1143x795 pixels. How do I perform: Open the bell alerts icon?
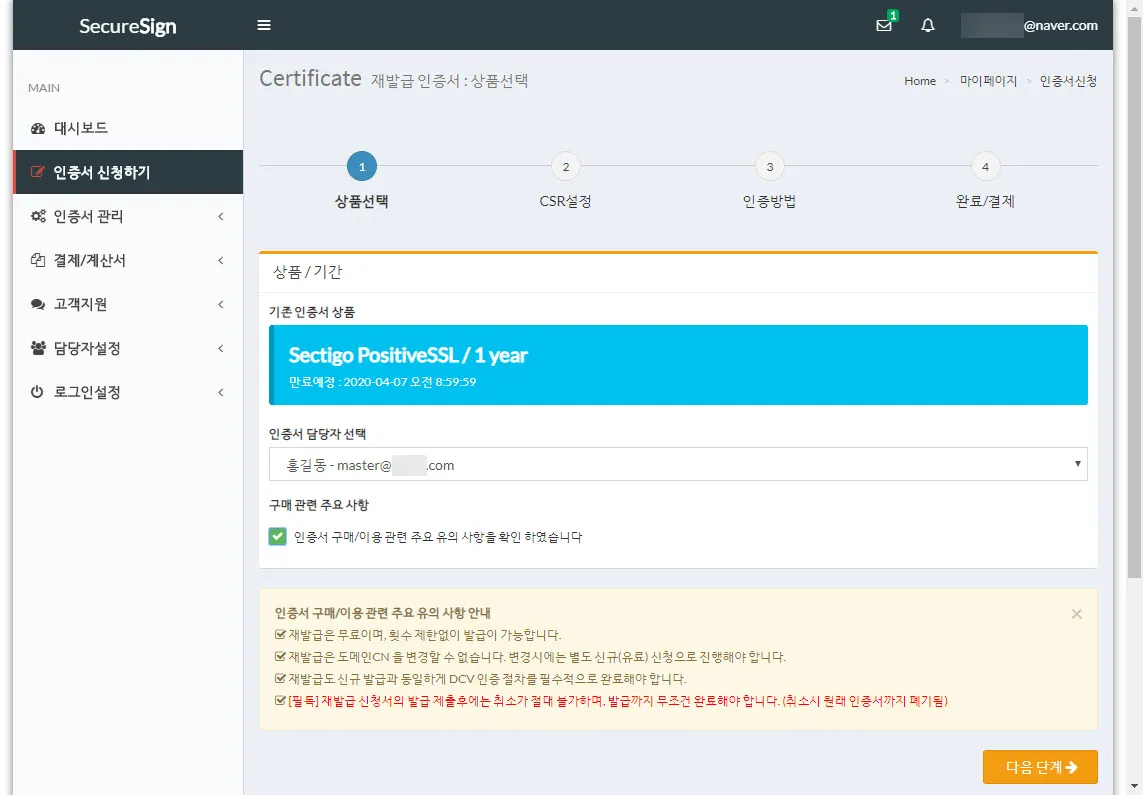[x=928, y=26]
